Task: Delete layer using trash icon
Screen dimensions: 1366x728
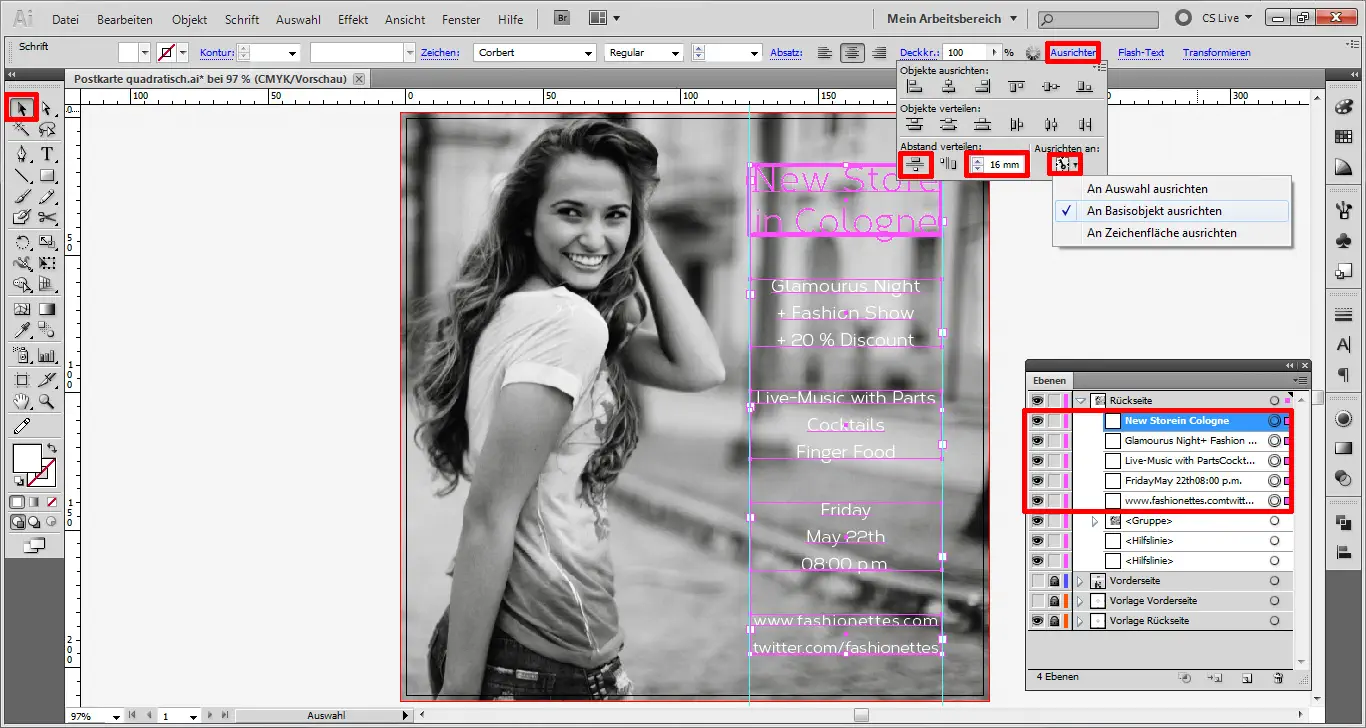Action: [x=1277, y=678]
